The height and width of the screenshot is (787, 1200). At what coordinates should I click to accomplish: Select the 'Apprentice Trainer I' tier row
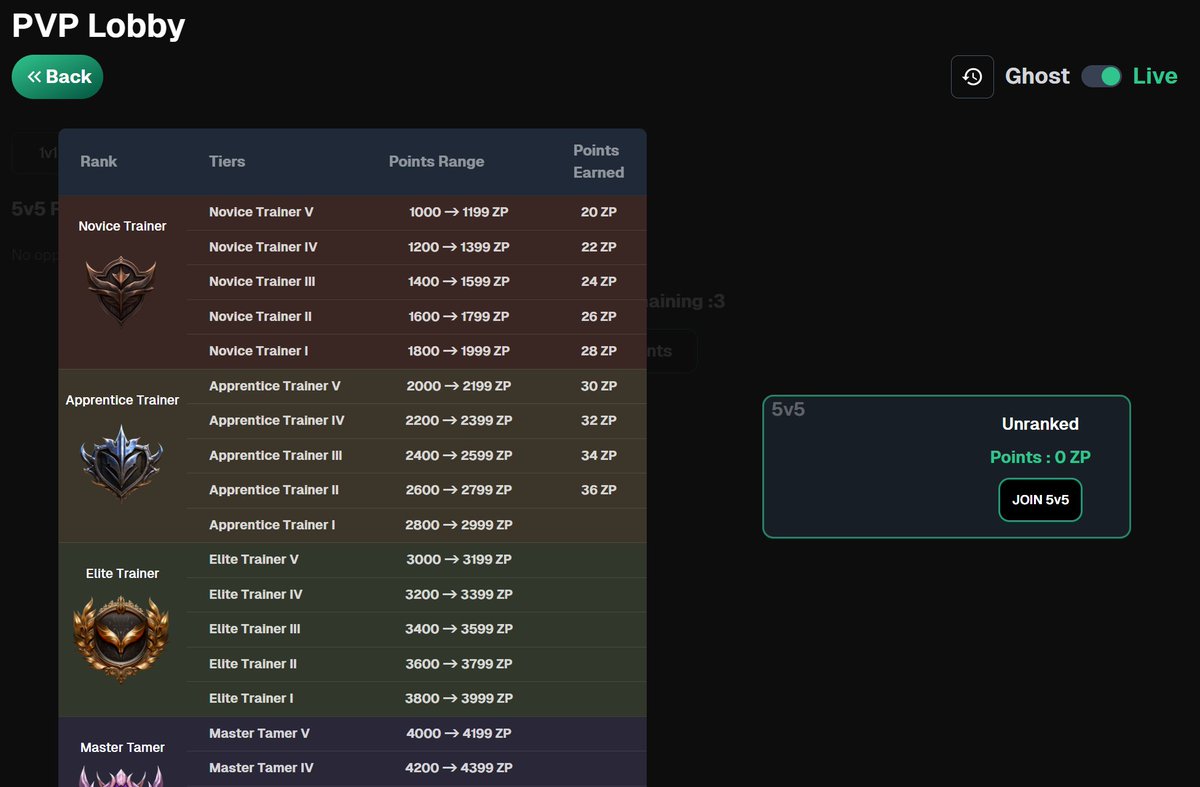click(417, 525)
